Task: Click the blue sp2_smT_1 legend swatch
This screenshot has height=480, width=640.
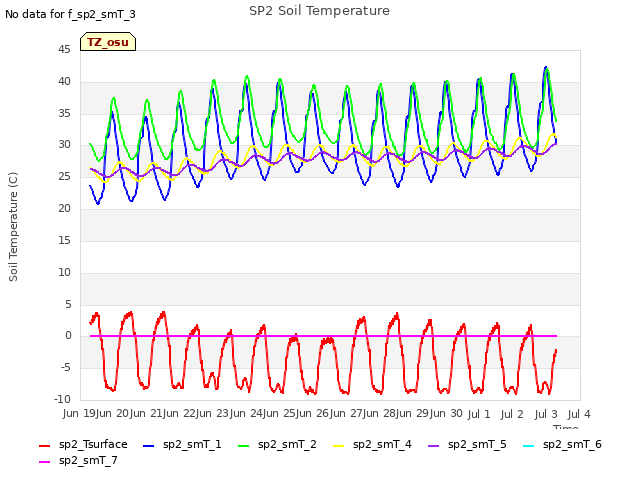Action: (x=149, y=446)
